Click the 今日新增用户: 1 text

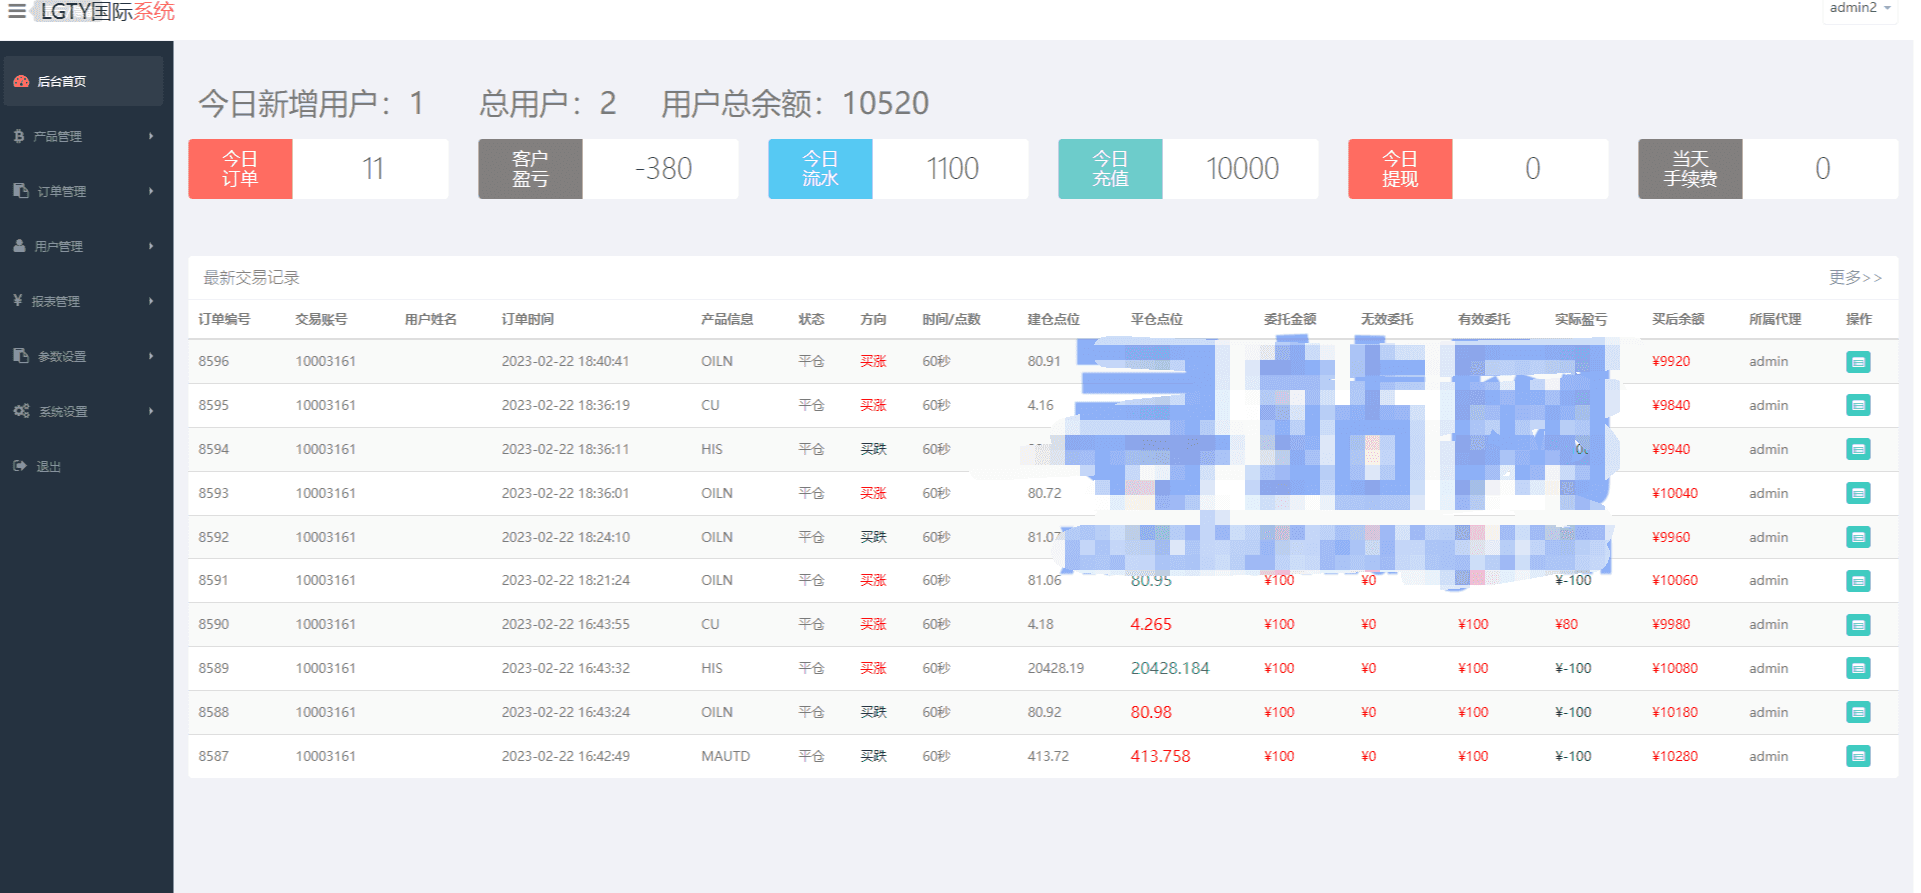click(311, 103)
